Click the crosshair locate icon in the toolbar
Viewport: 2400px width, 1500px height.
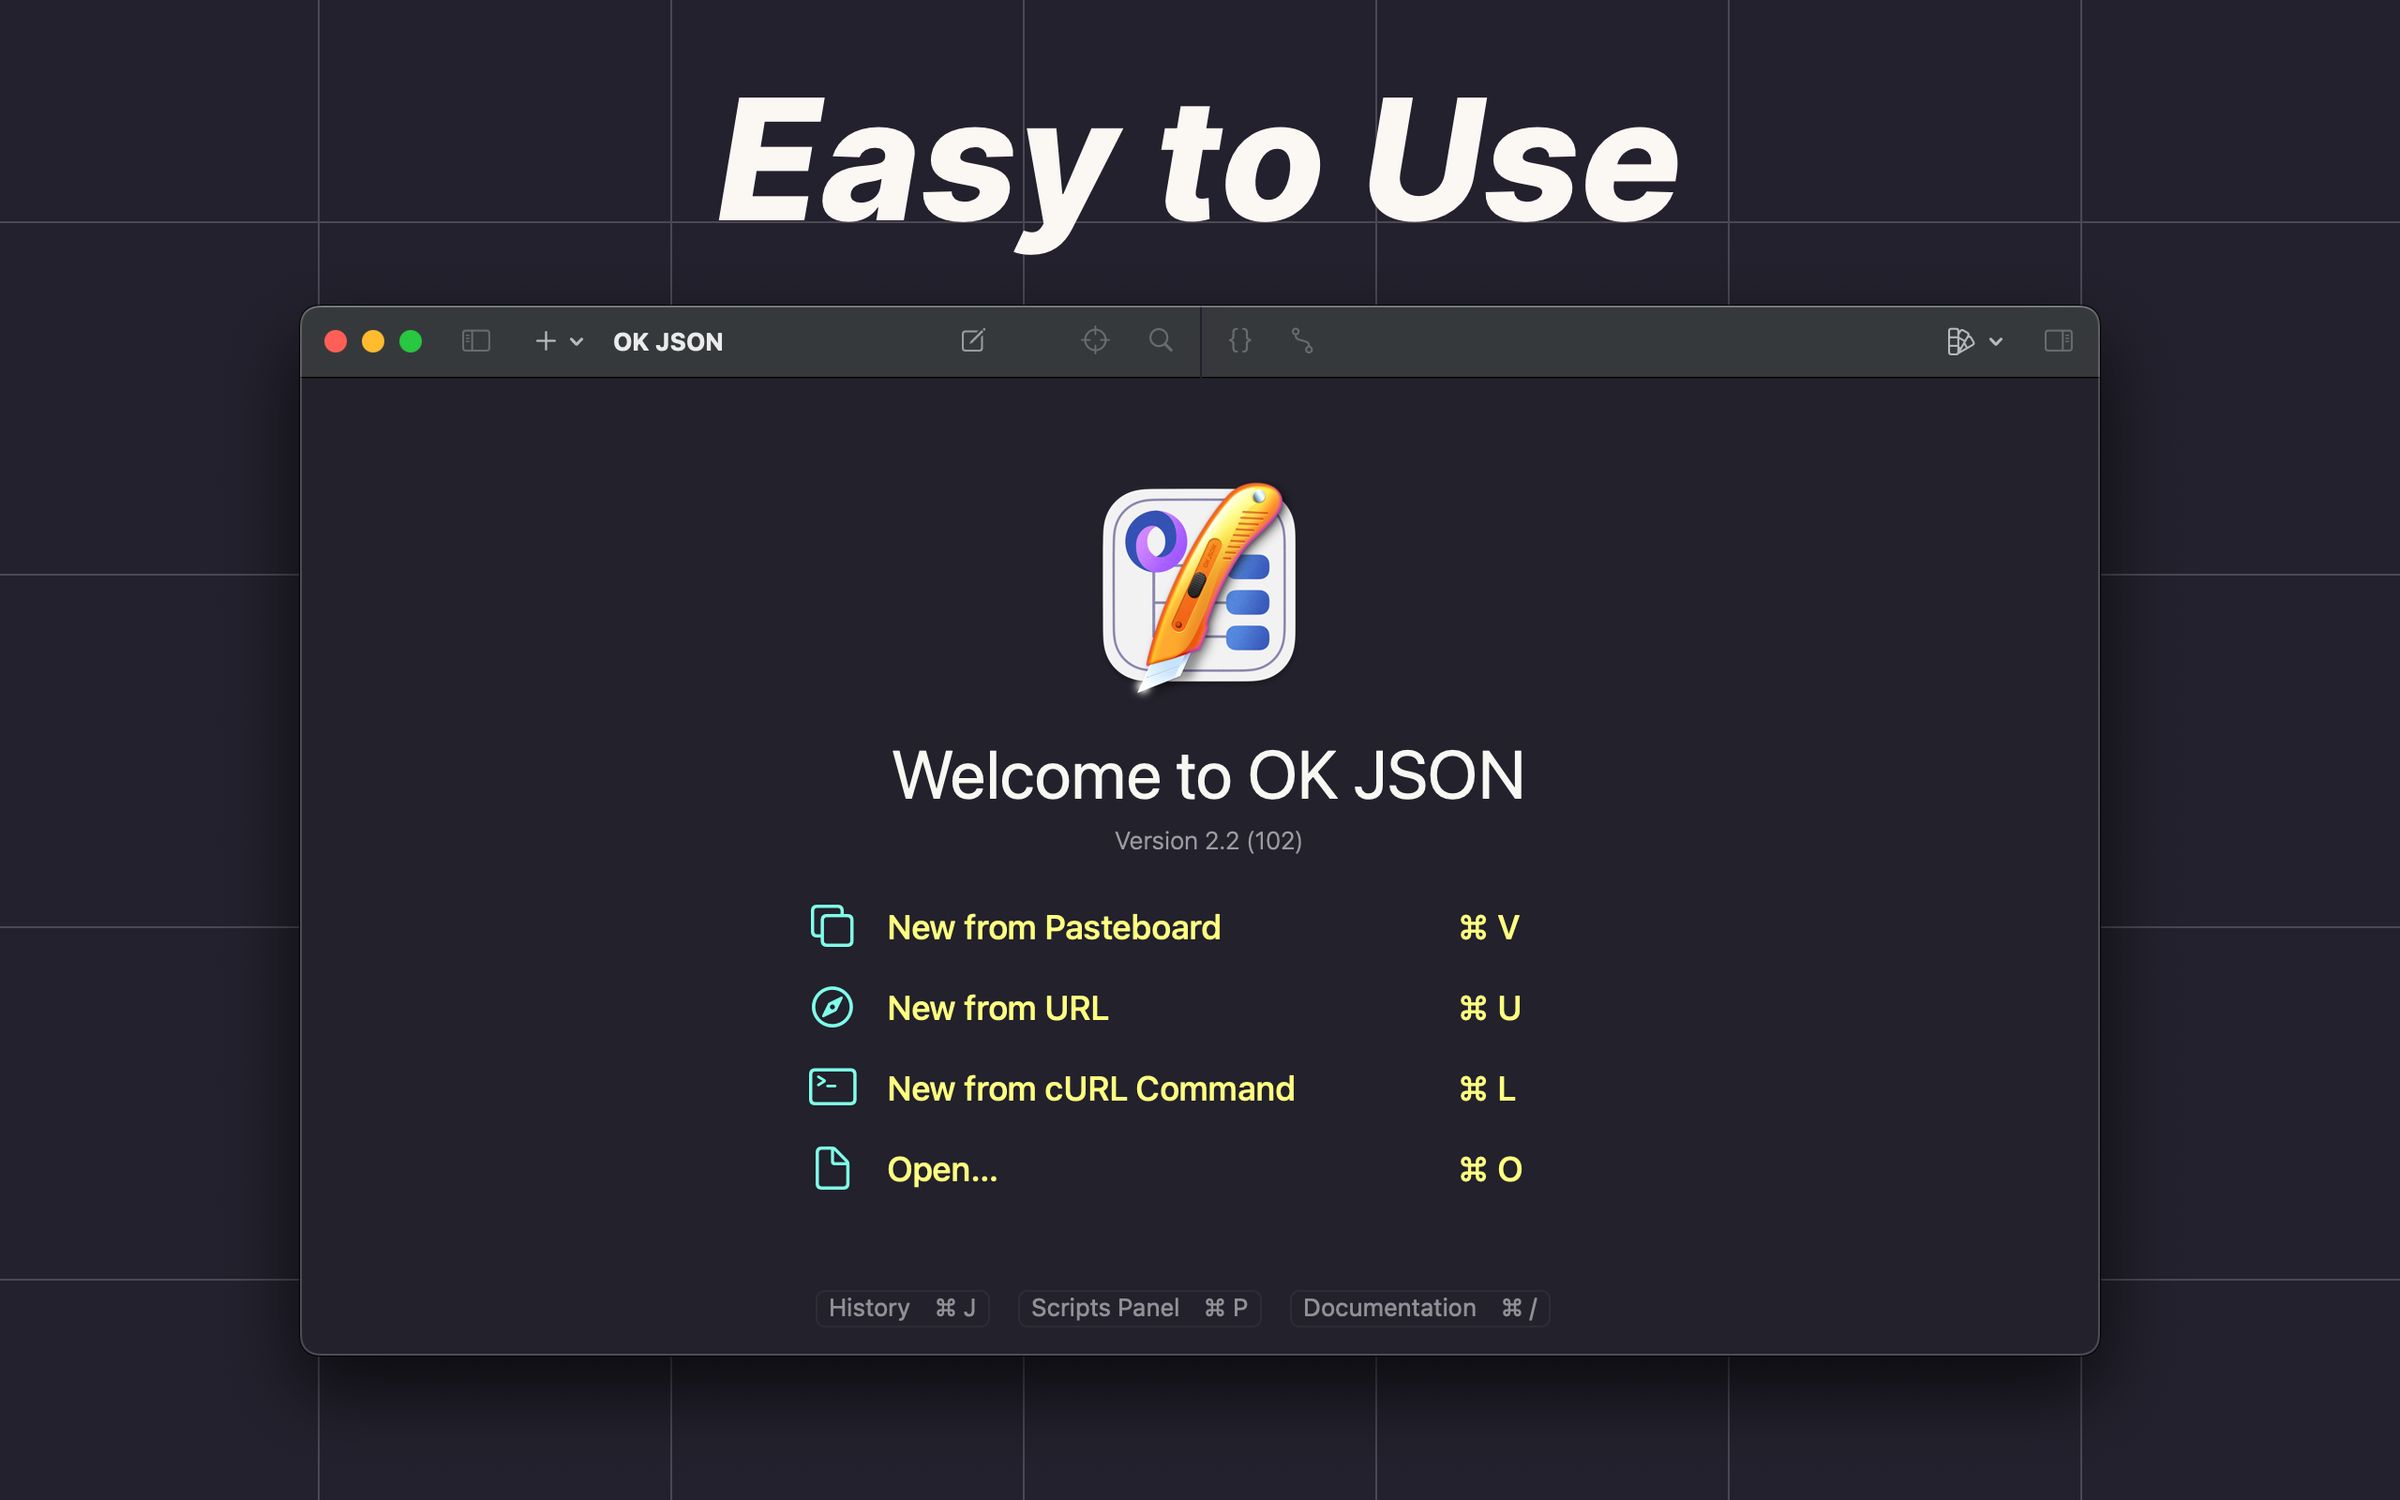(x=1097, y=341)
